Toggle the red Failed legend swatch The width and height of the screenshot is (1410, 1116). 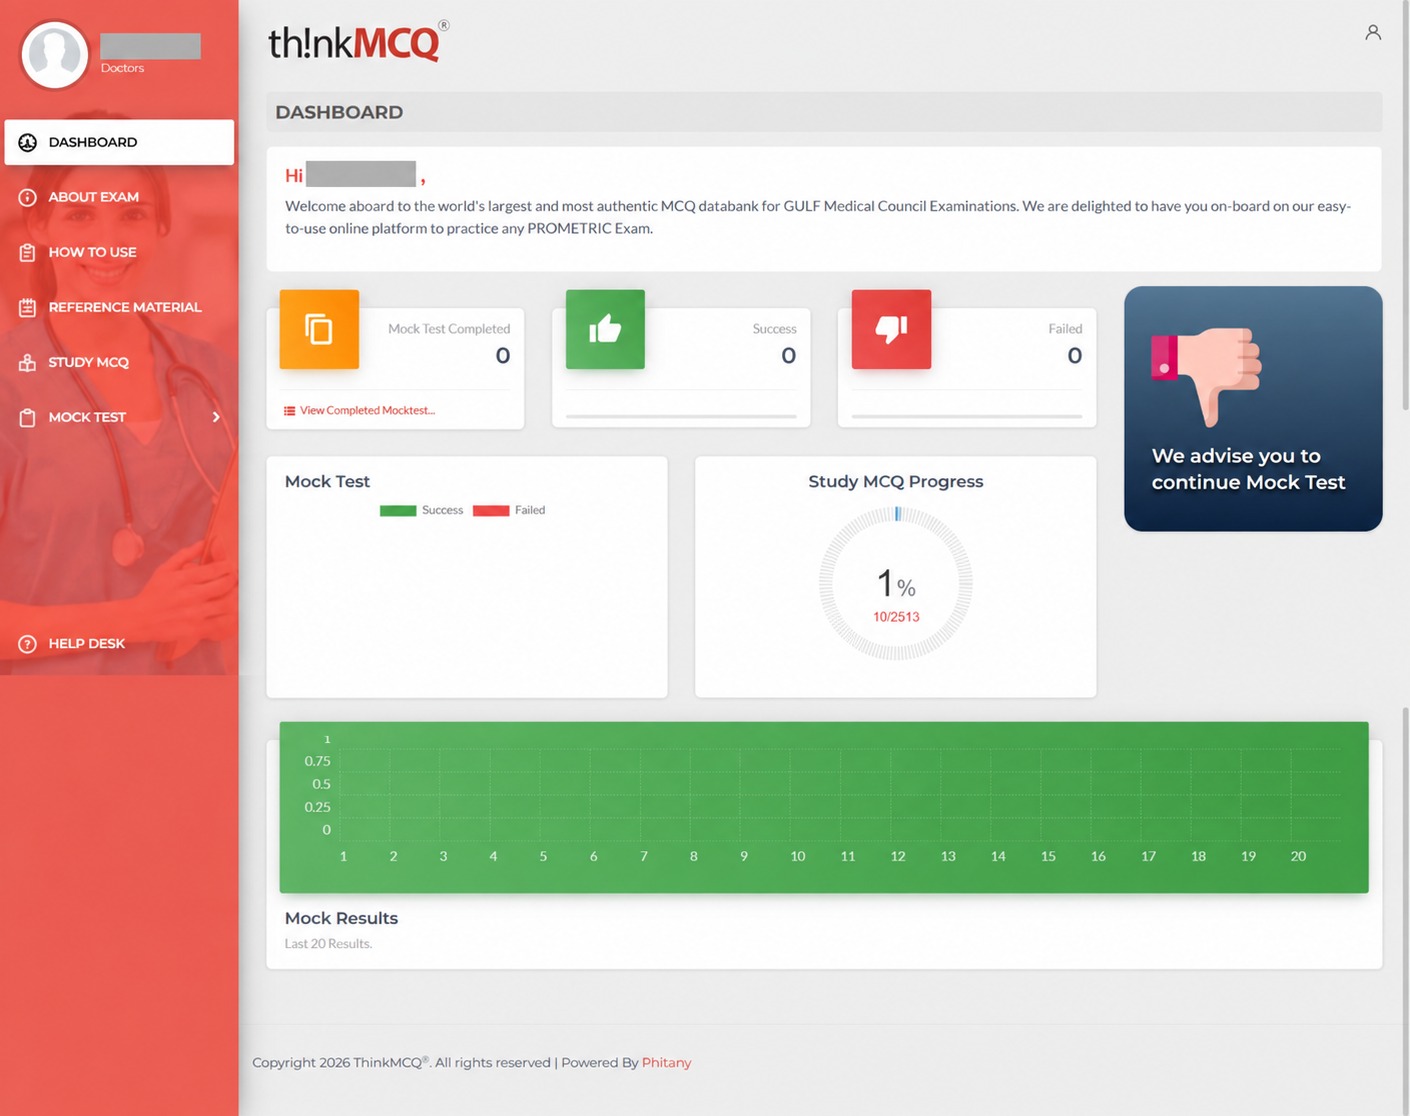pos(491,510)
